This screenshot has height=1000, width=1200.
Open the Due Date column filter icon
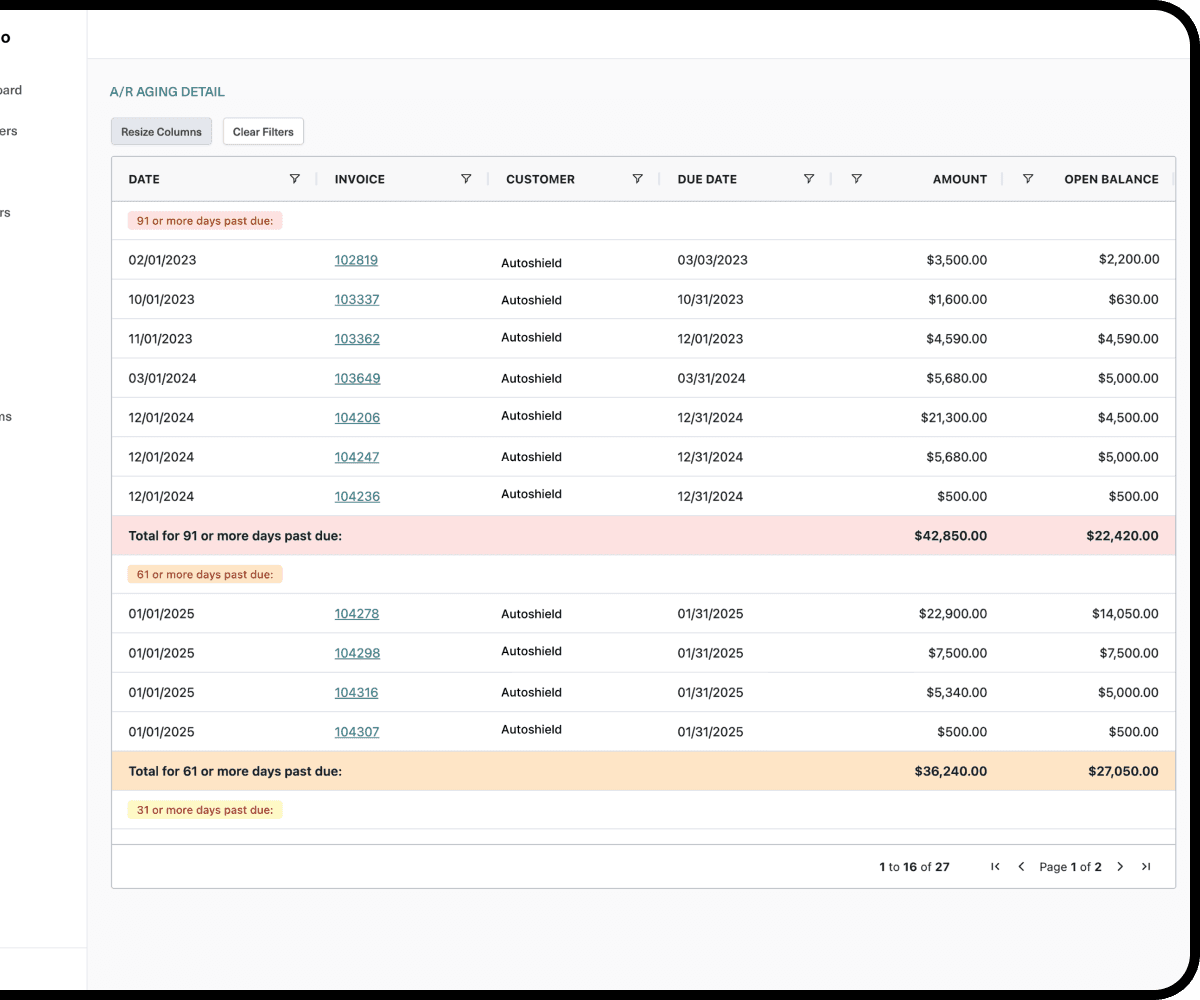pyautogui.click(x=809, y=179)
